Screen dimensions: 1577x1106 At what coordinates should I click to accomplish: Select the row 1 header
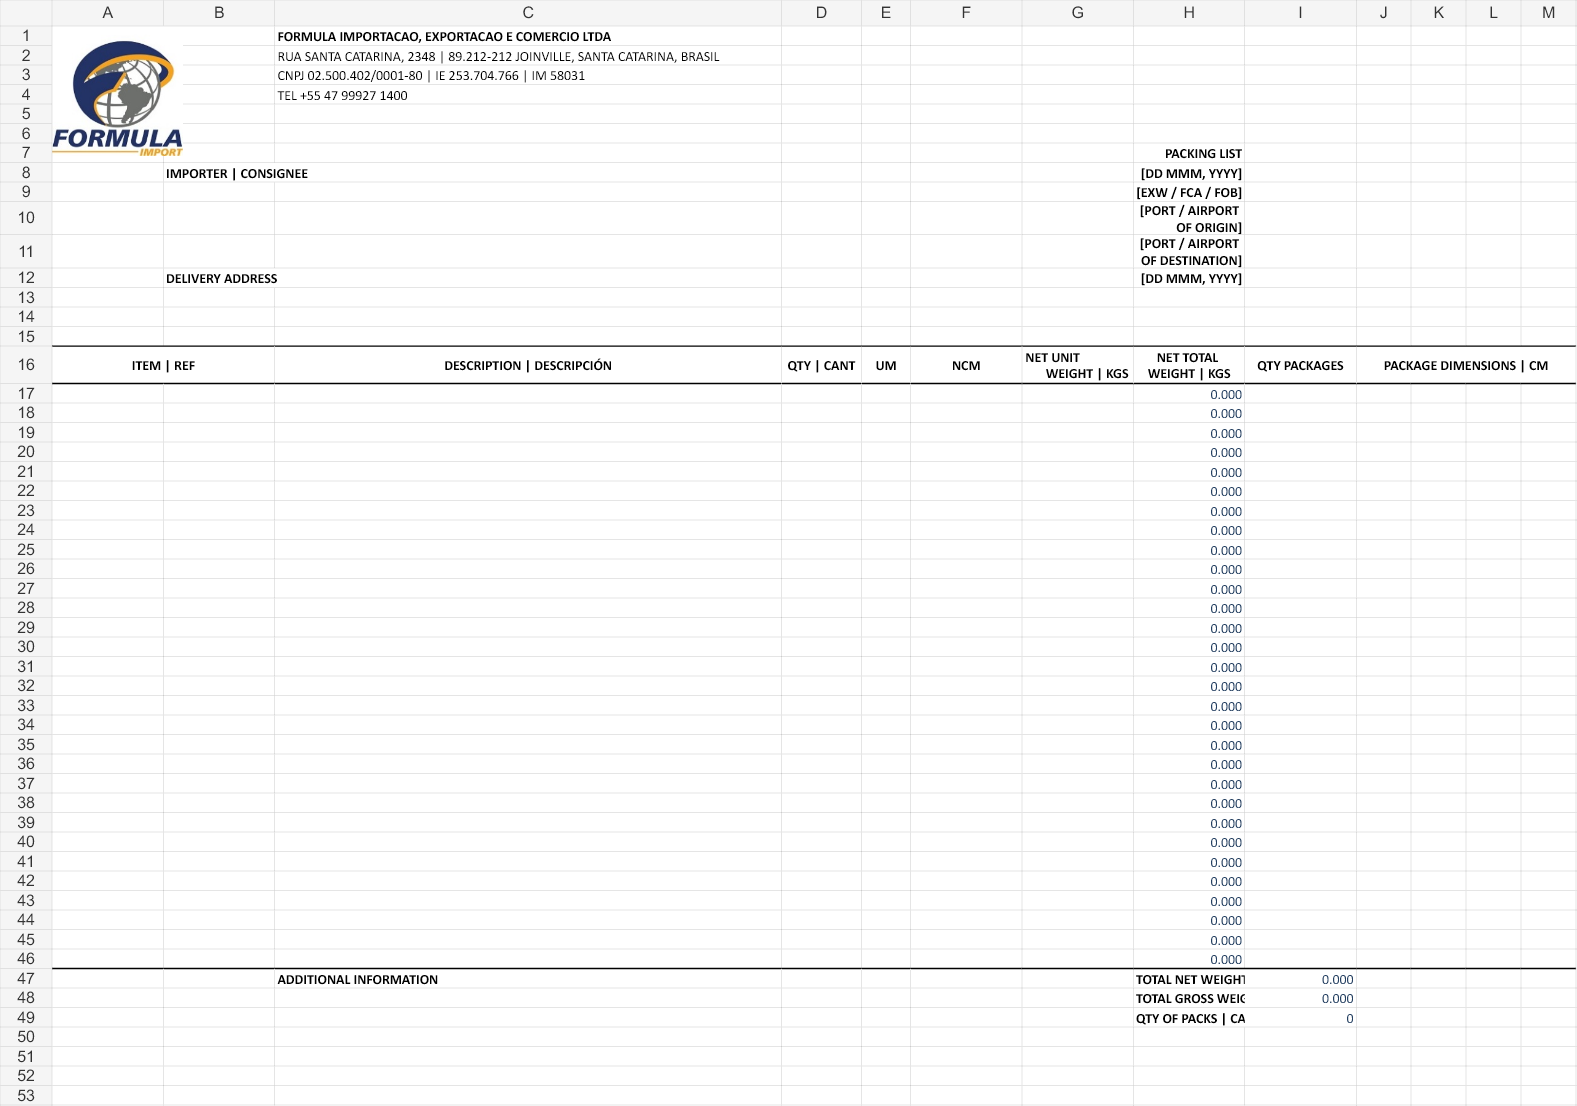tap(26, 36)
